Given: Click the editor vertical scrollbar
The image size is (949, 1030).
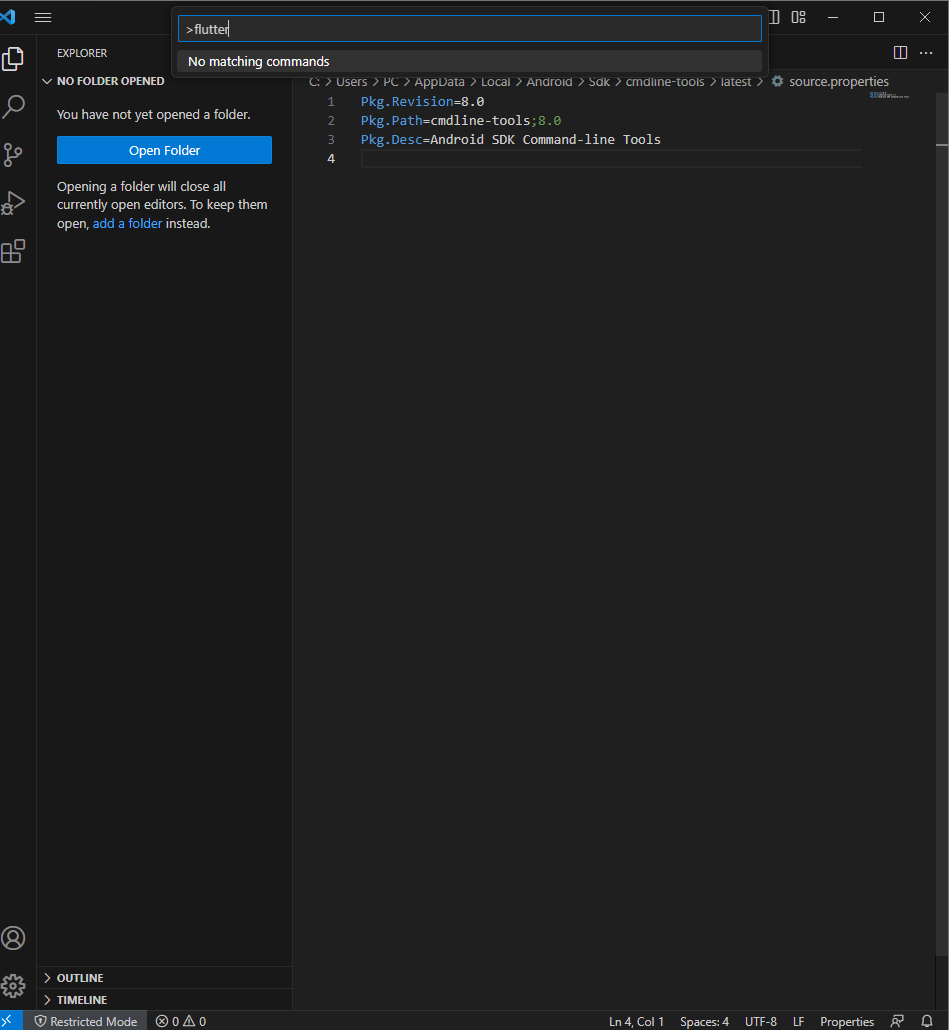Looking at the screenshot, I should pyautogui.click(x=942, y=526).
